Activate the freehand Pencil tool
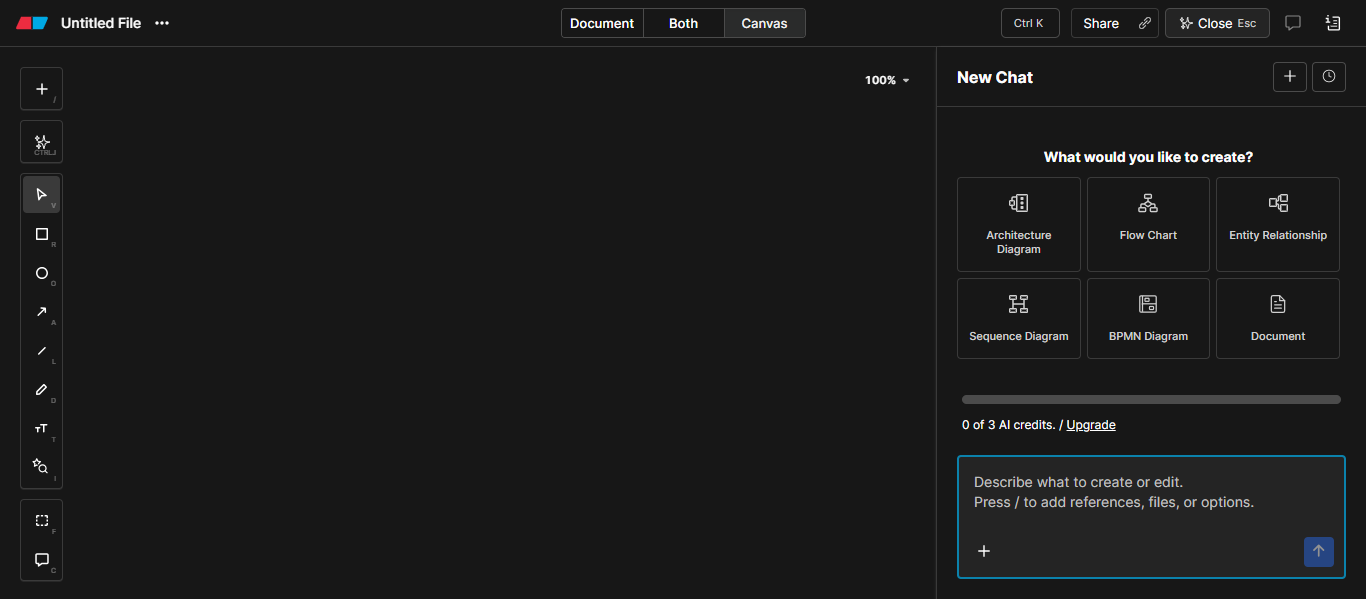Viewport: 1366px width, 599px height. [x=42, y=390]
